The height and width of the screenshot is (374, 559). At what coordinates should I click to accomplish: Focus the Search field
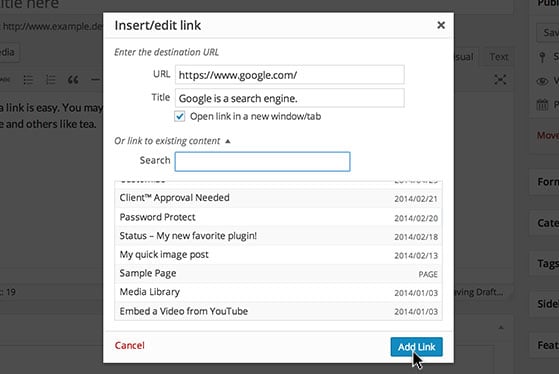point(262,162)
